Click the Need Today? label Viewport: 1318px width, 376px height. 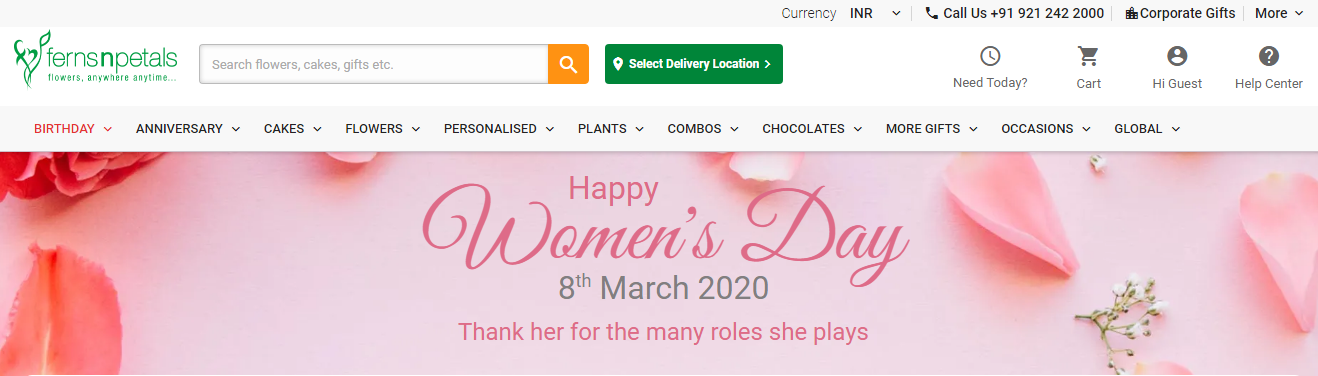point(990,84)
